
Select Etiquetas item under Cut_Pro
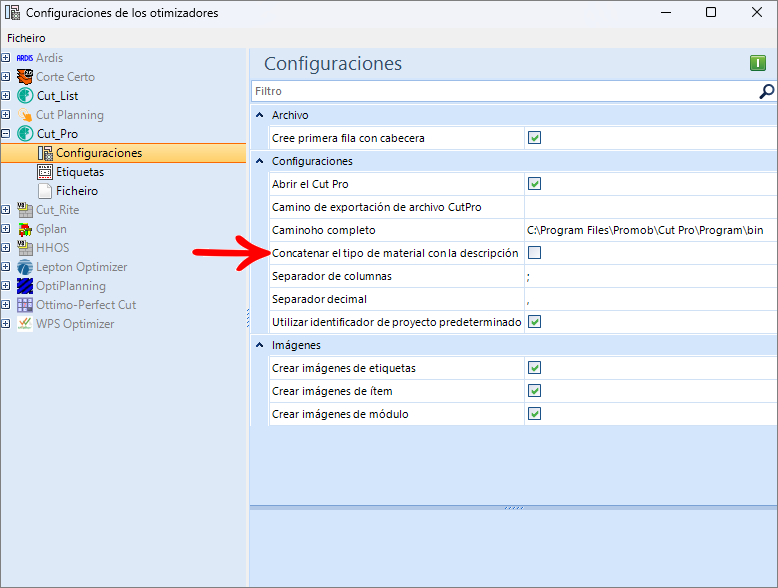[x=80, y=172]
